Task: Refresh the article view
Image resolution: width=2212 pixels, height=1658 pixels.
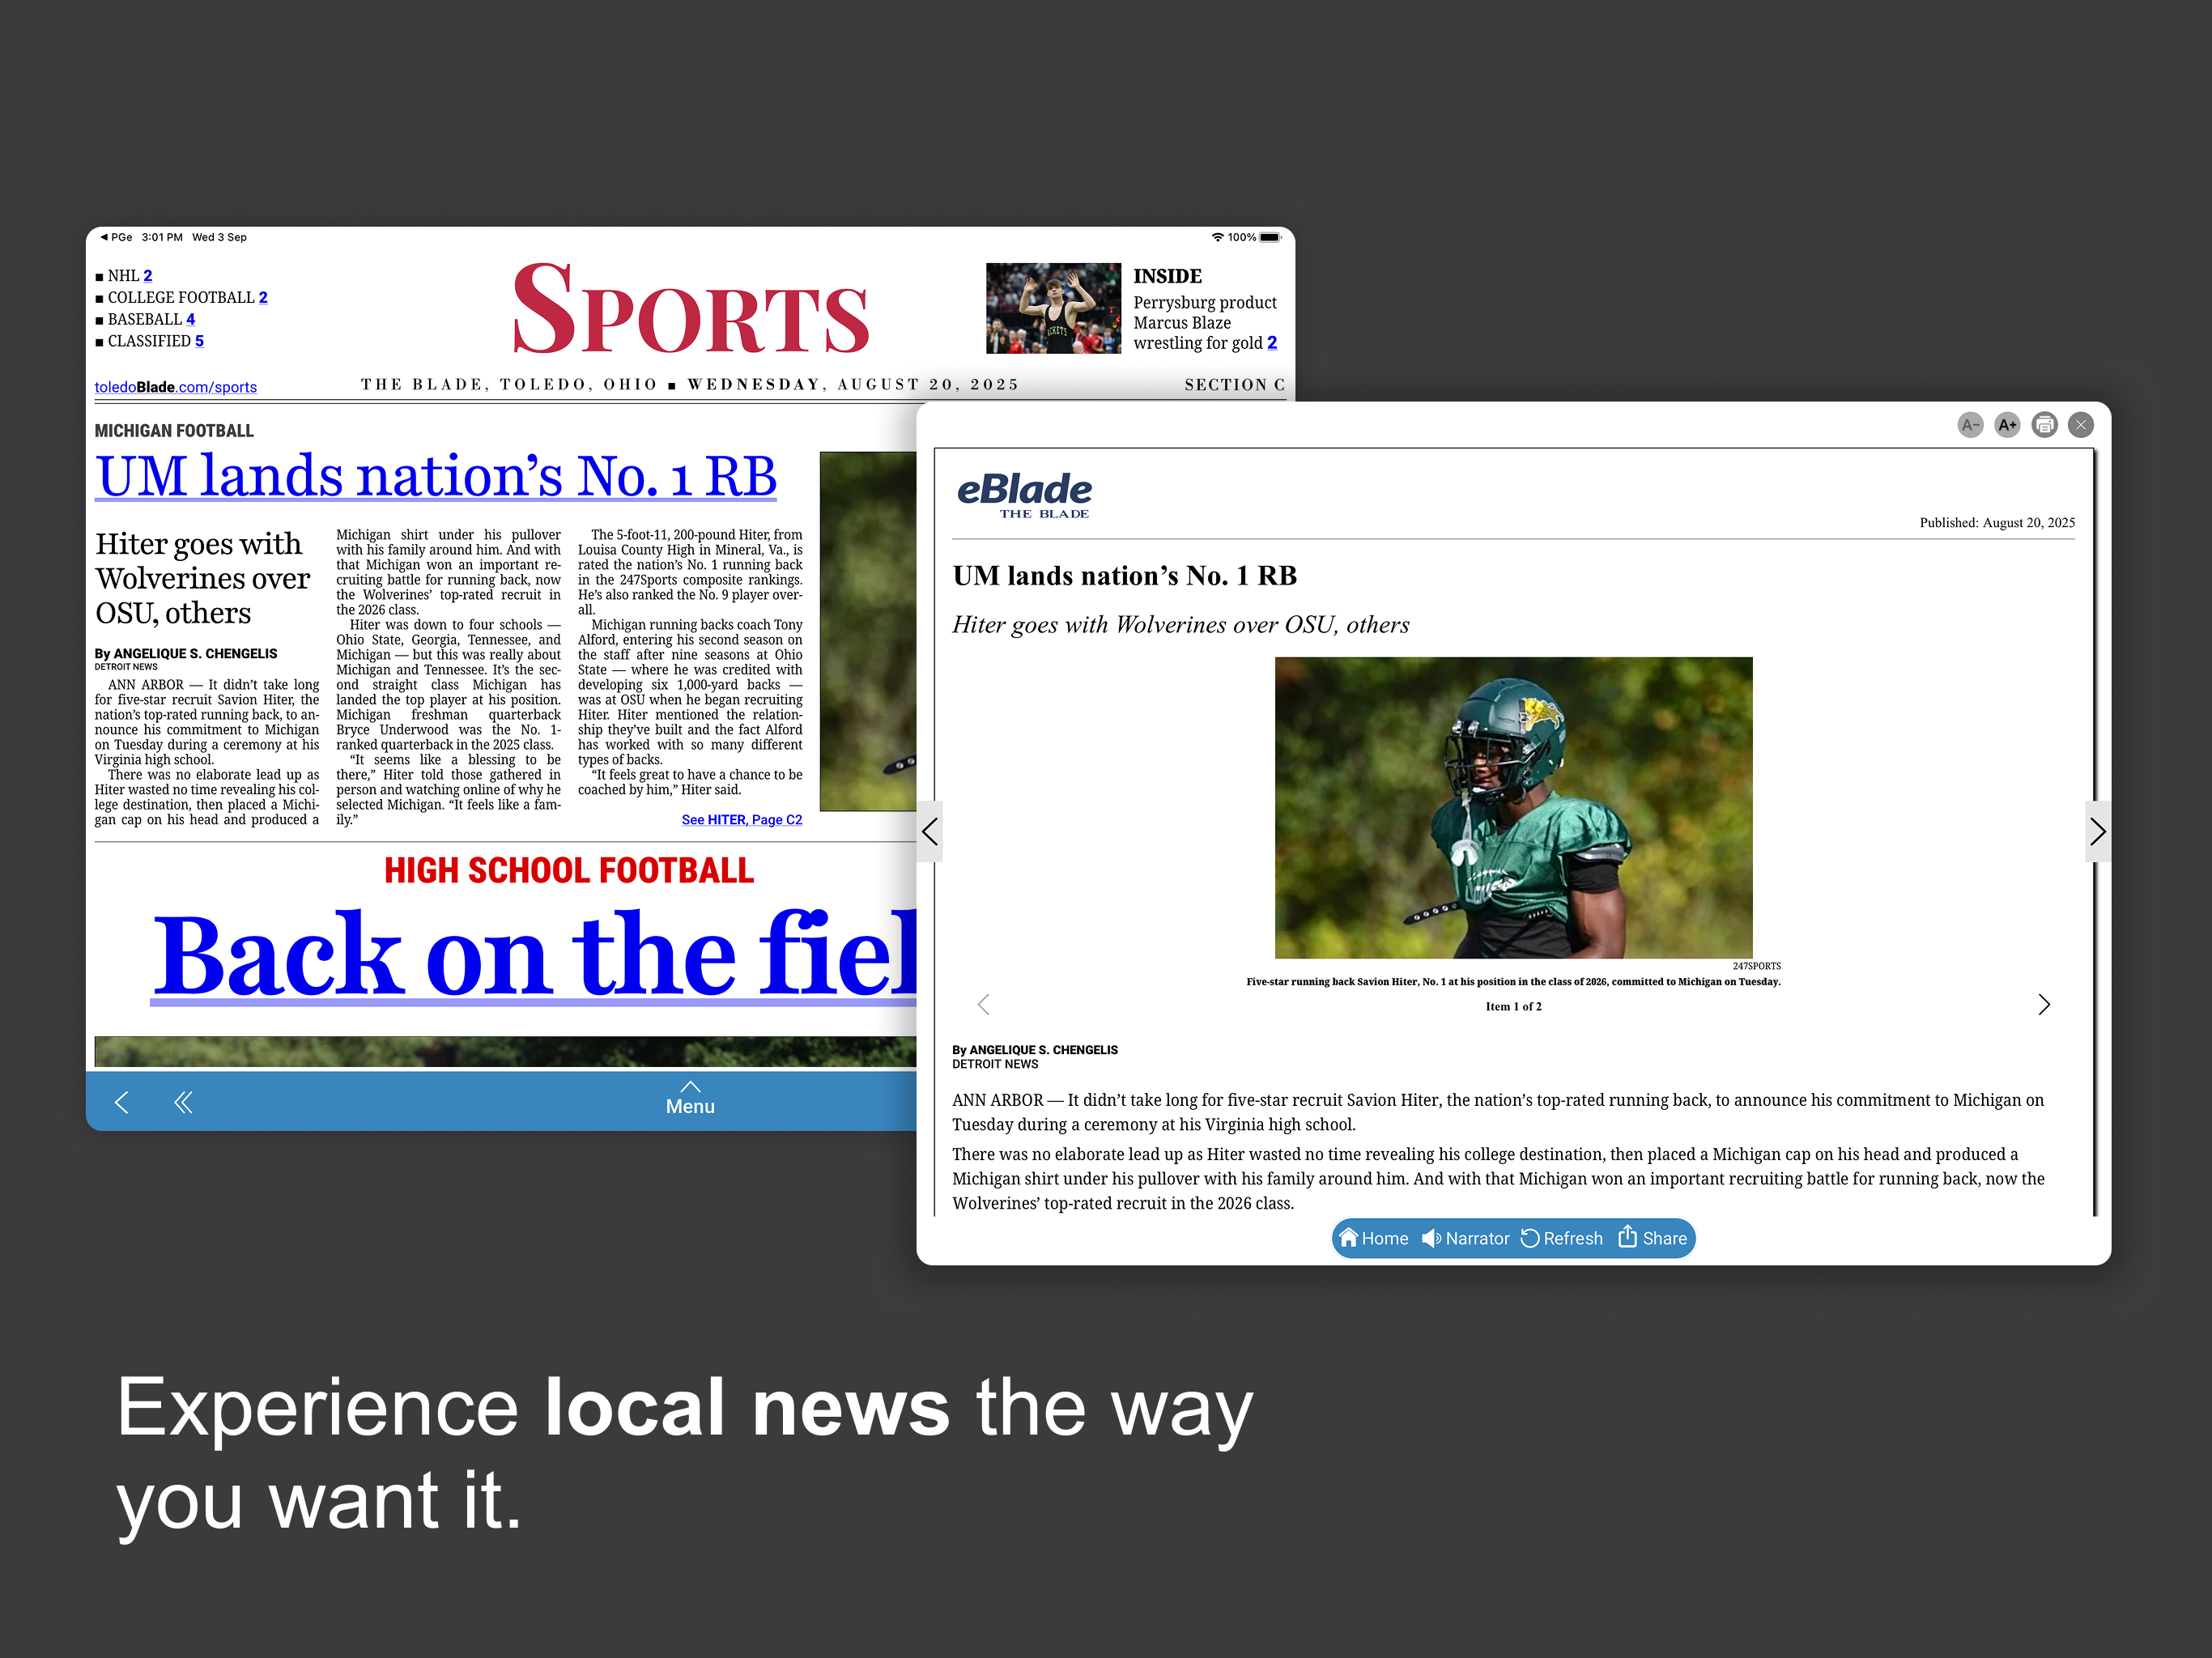Action: point(1561,1238)
